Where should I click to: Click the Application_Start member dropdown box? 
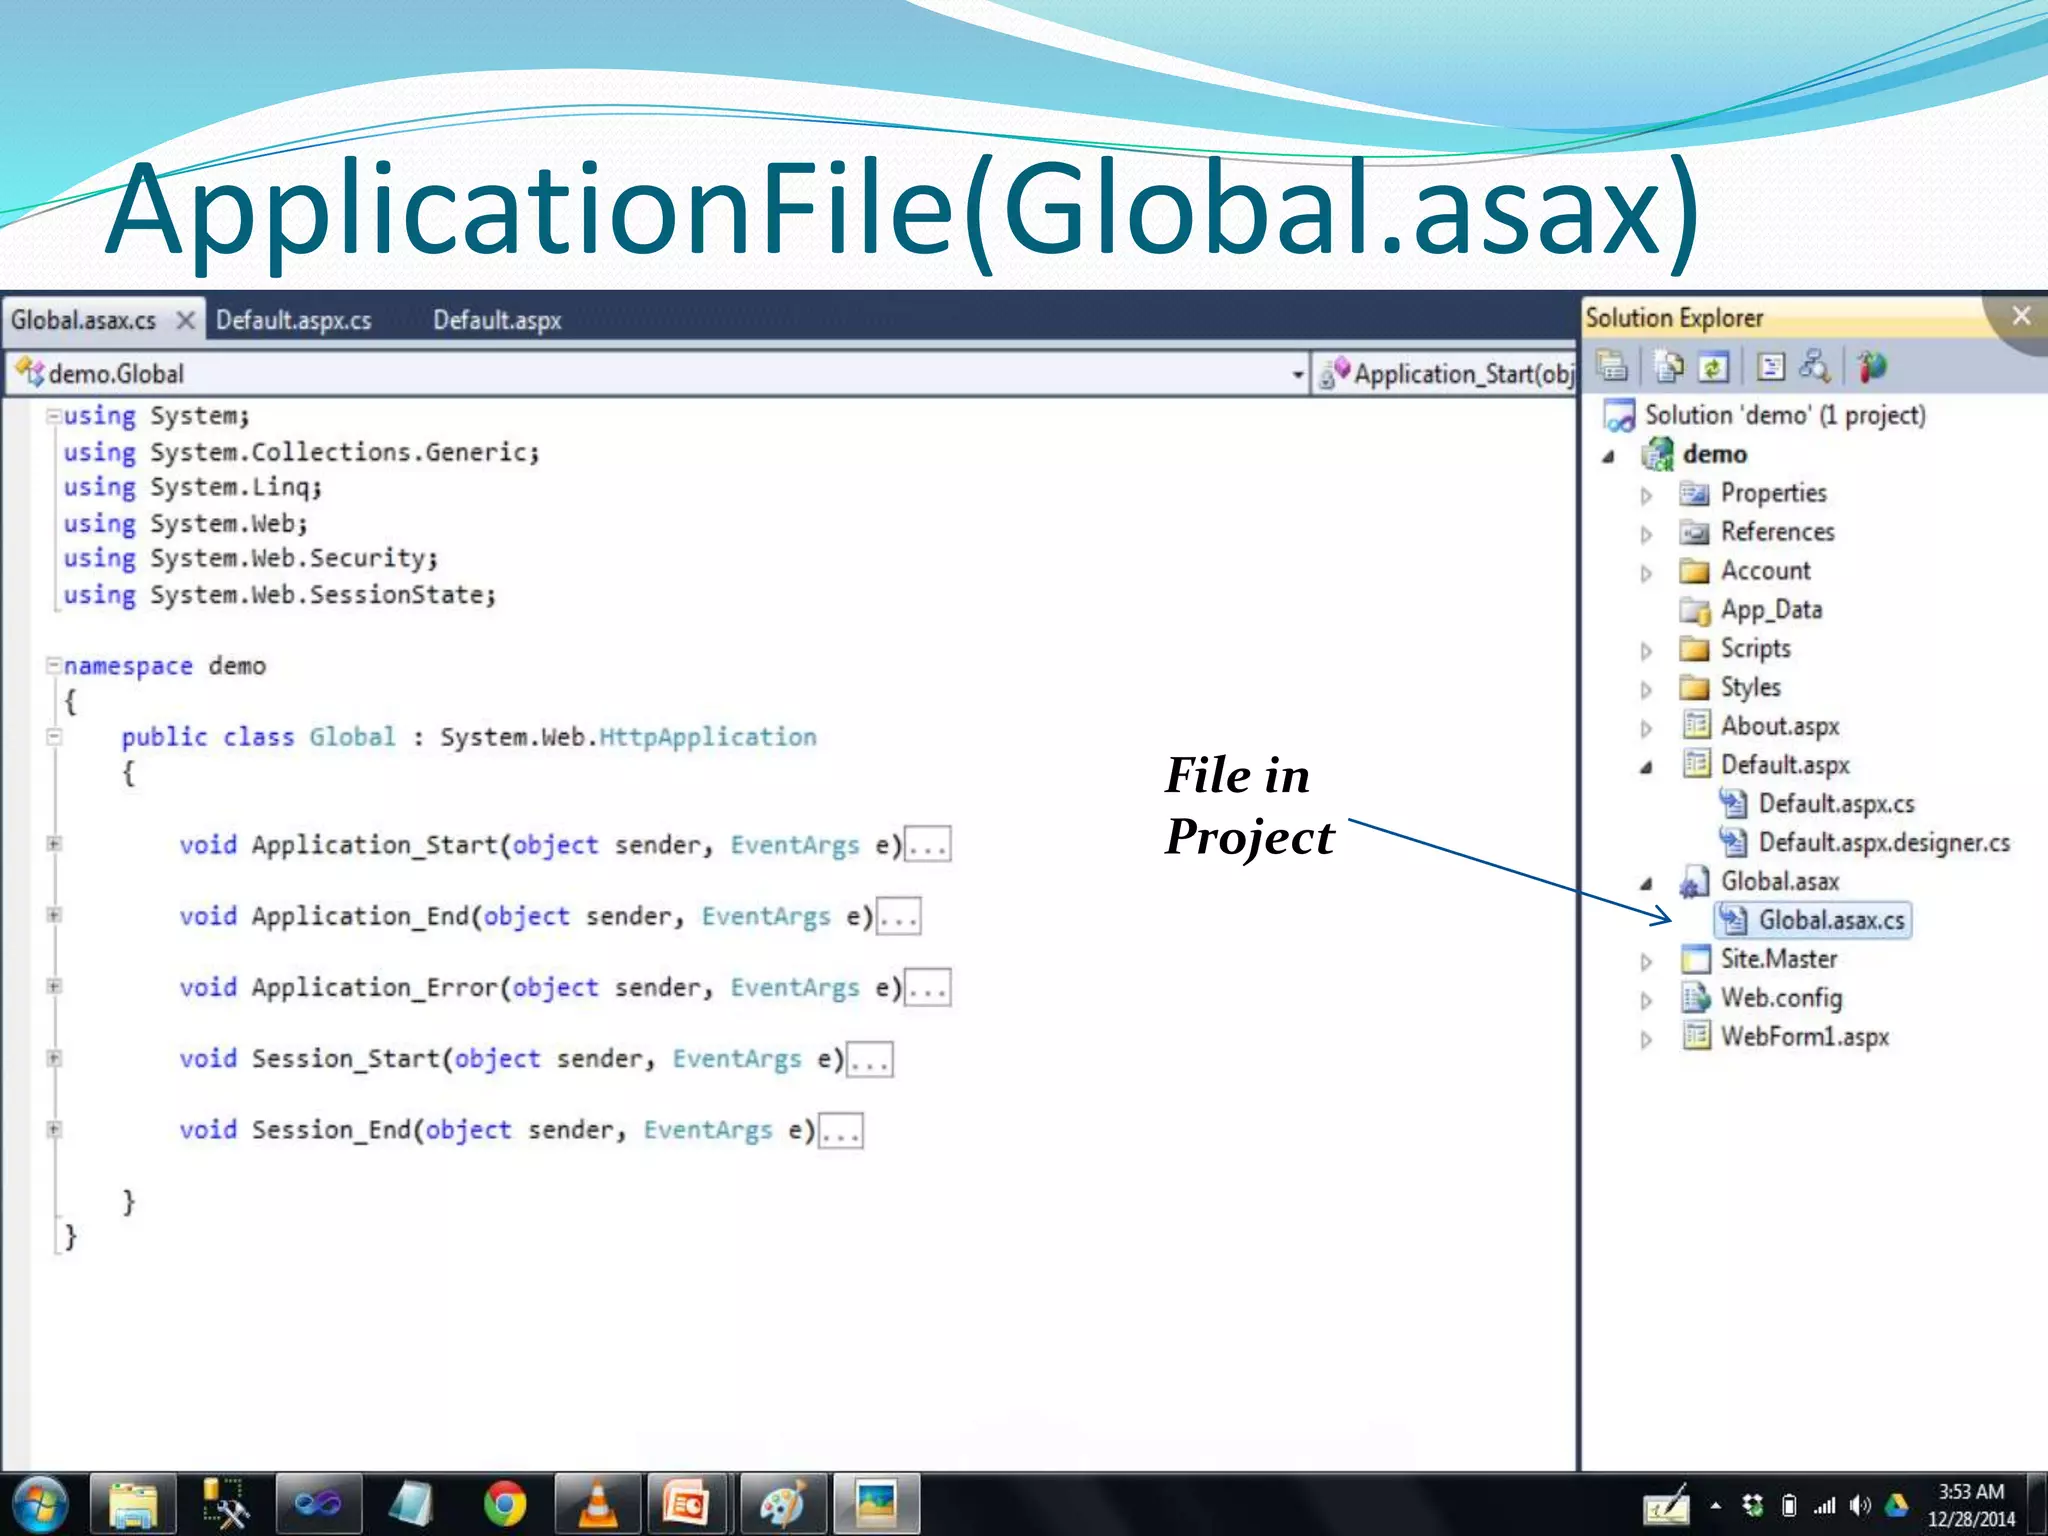[x=1450, y=374]
